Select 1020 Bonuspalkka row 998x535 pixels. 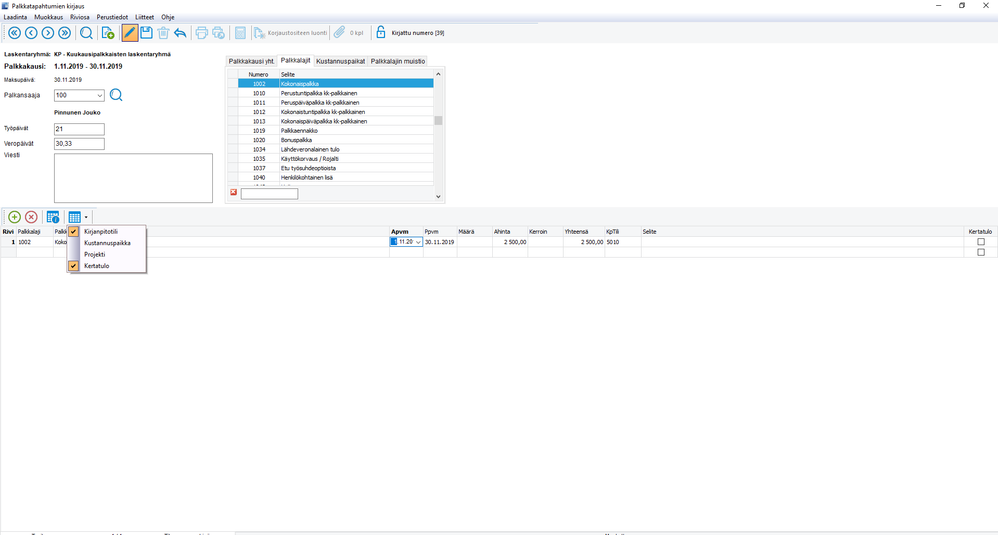point(335,140)
